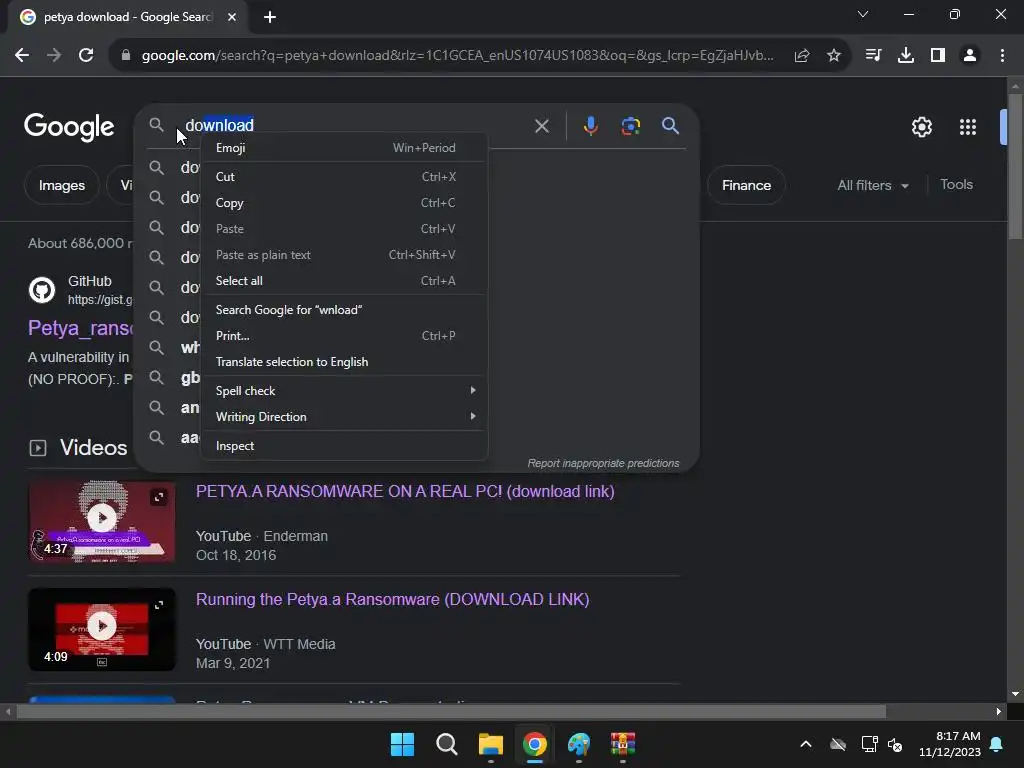
Task: Open the Petya_ranso GitHub result title
Action: click(80, 328)
